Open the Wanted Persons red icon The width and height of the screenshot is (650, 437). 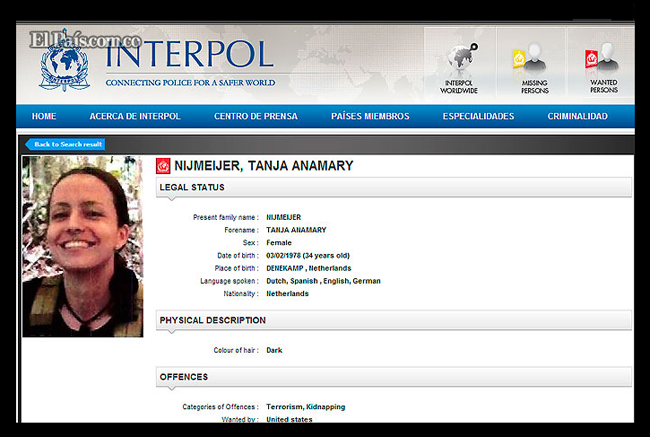(x=603, y=60)
